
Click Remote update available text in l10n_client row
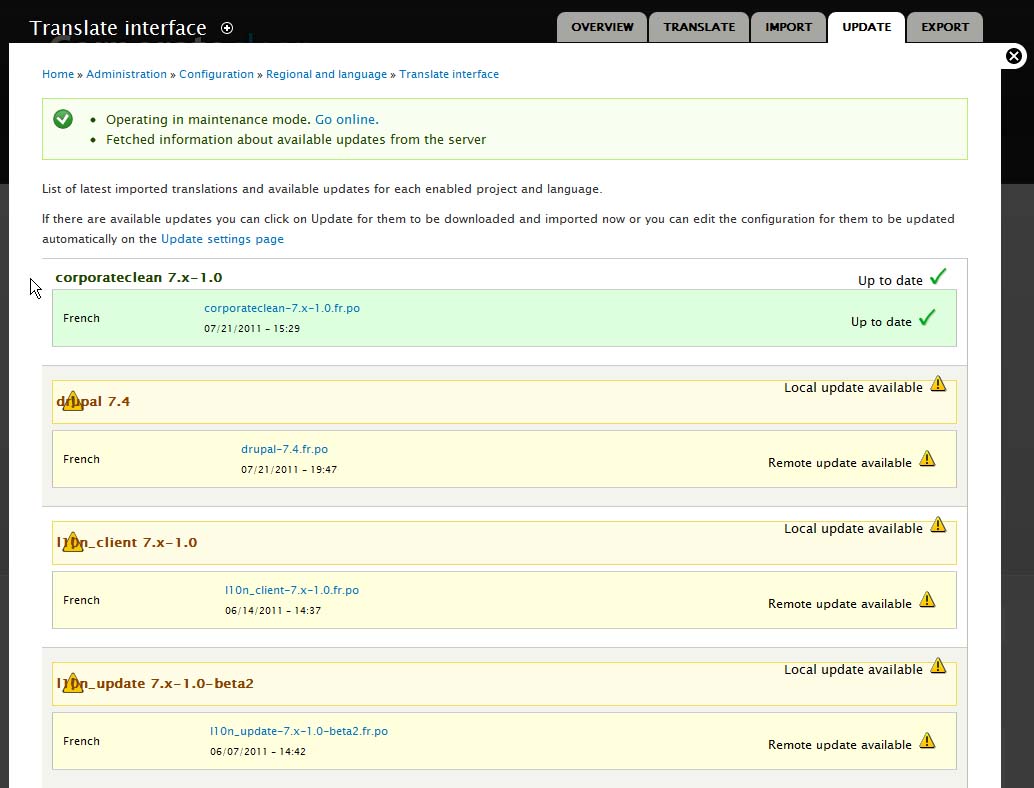click(840, 604)
